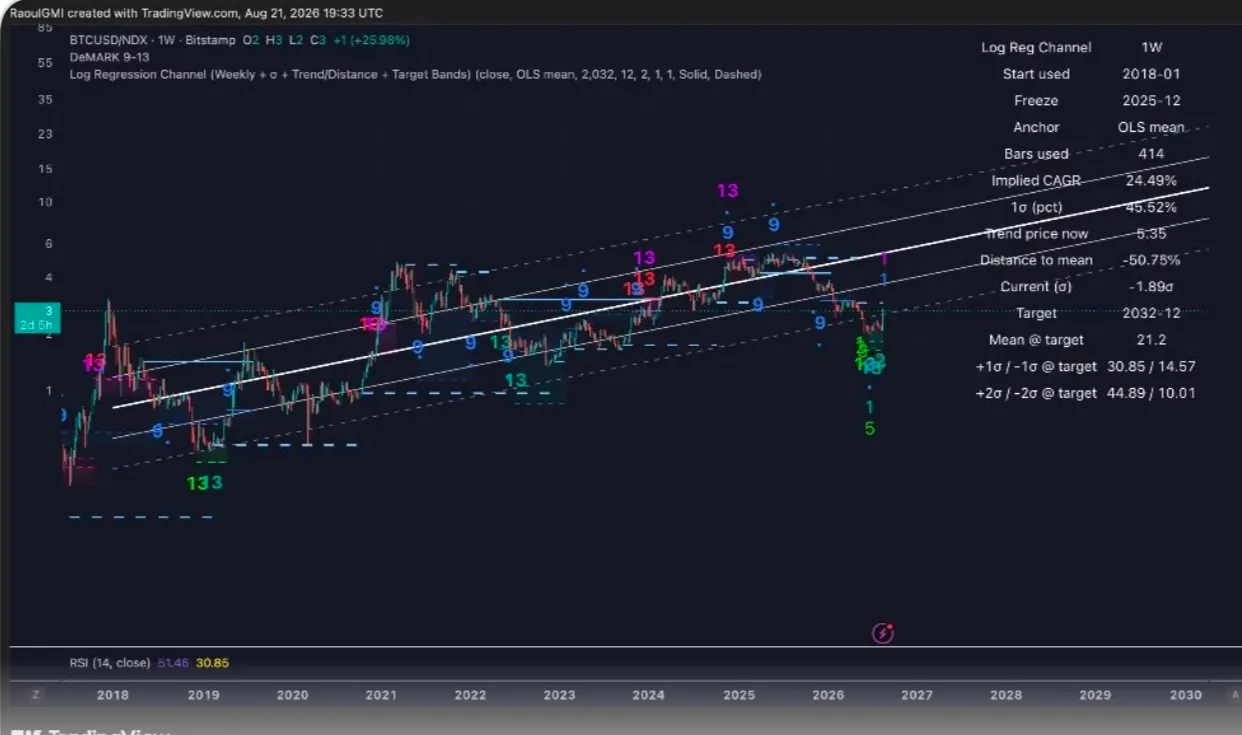Click the 'Mean @ target' label
Viewport: 1242px width, 735px height.
1036,340
